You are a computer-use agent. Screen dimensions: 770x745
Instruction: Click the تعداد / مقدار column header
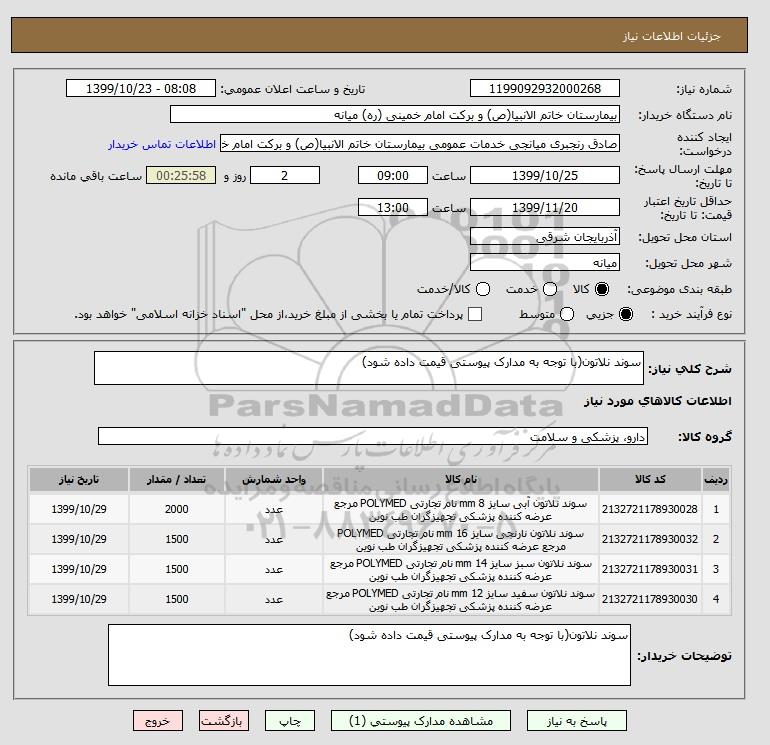pos(177,479)
